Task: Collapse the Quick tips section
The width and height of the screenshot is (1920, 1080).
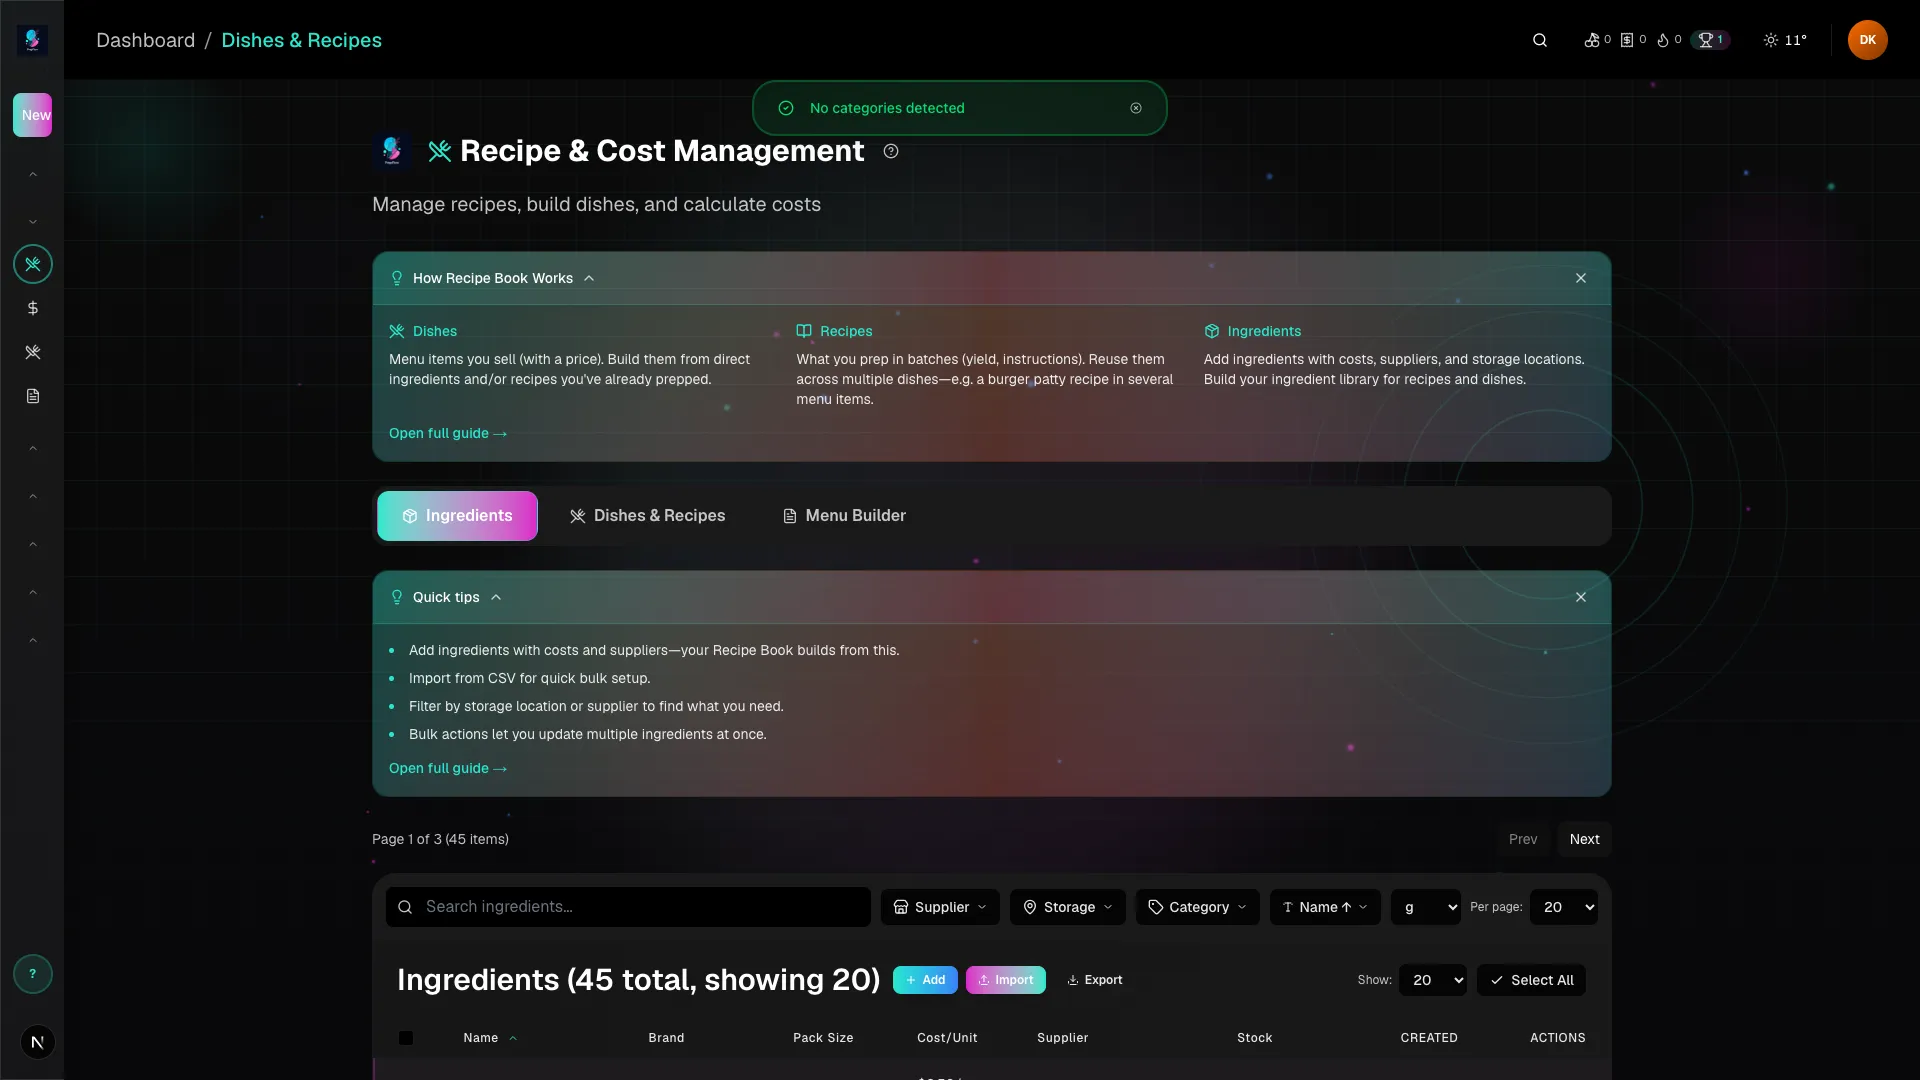Action: pyautogui.click(x=496, y=597)
